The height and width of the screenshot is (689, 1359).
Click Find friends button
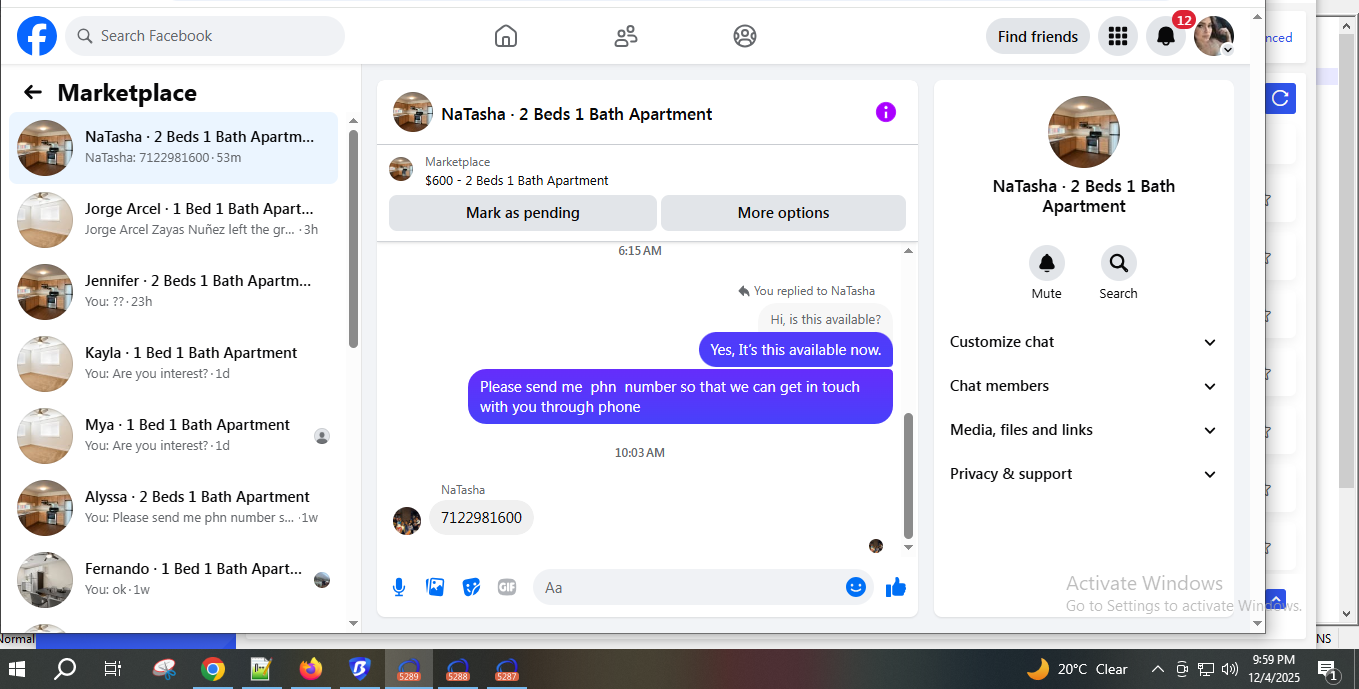click(x=1038, y=36)
